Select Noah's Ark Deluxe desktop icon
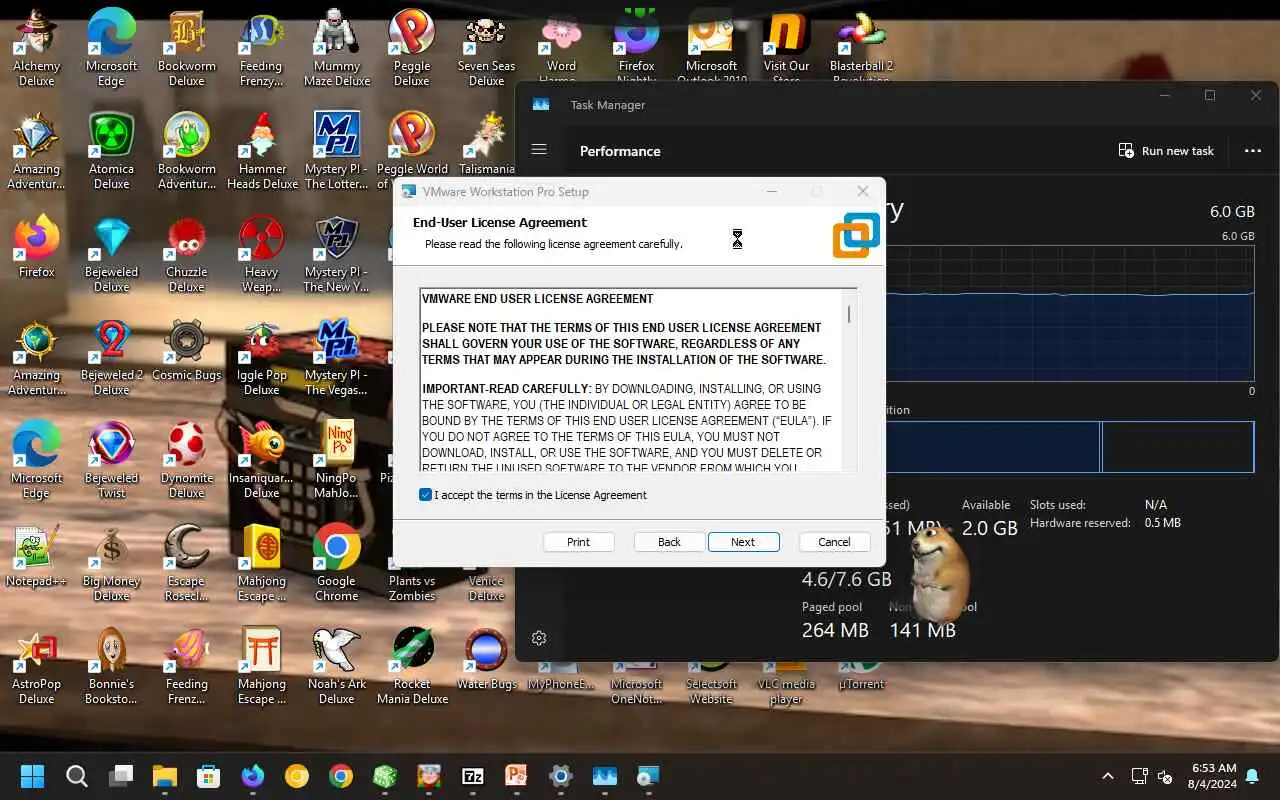 (336, 666)
